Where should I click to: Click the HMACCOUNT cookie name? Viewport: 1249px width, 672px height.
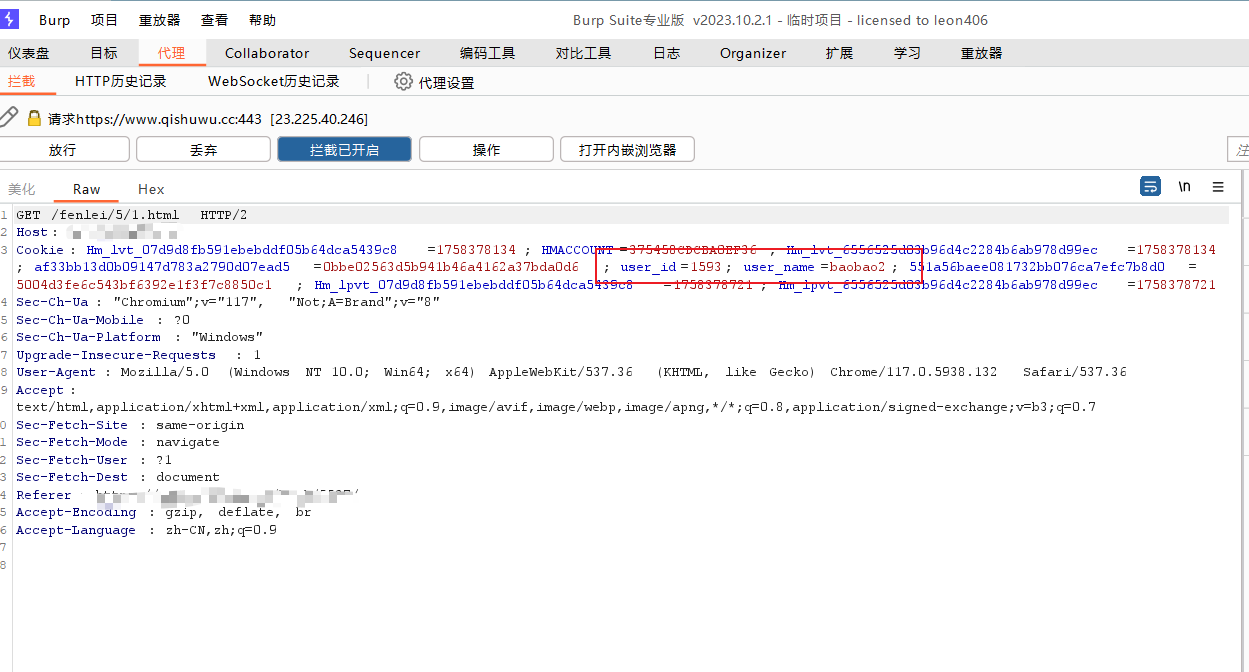577,250
